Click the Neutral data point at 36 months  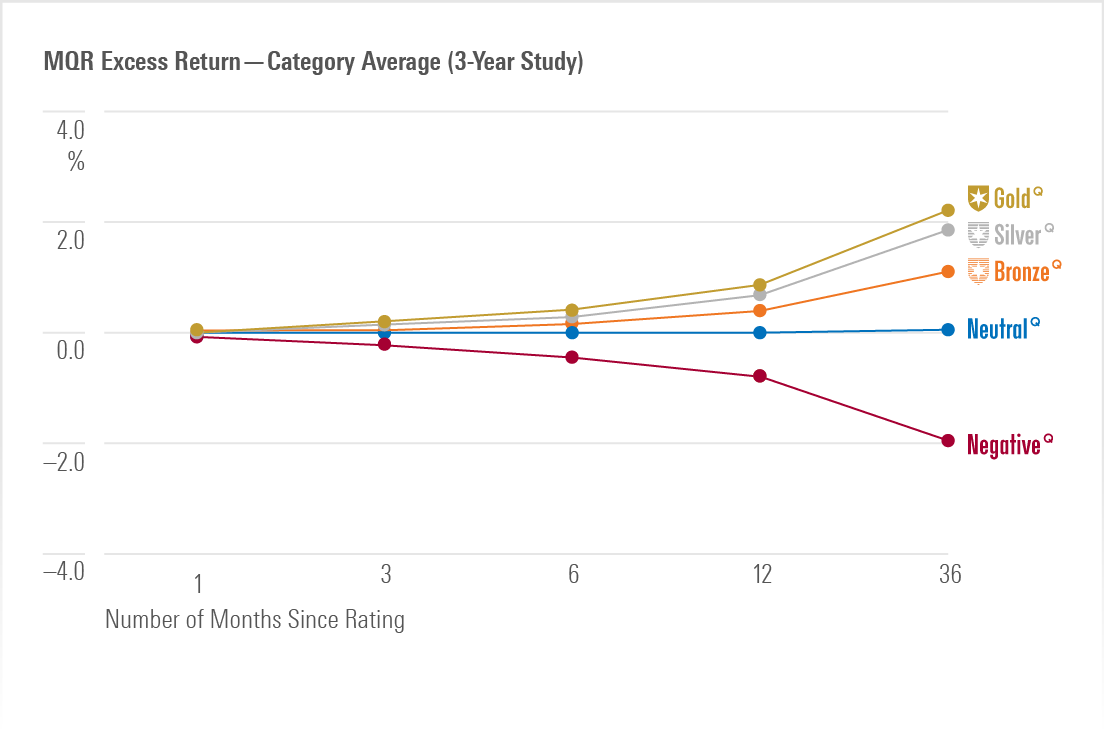click(948, 330)
